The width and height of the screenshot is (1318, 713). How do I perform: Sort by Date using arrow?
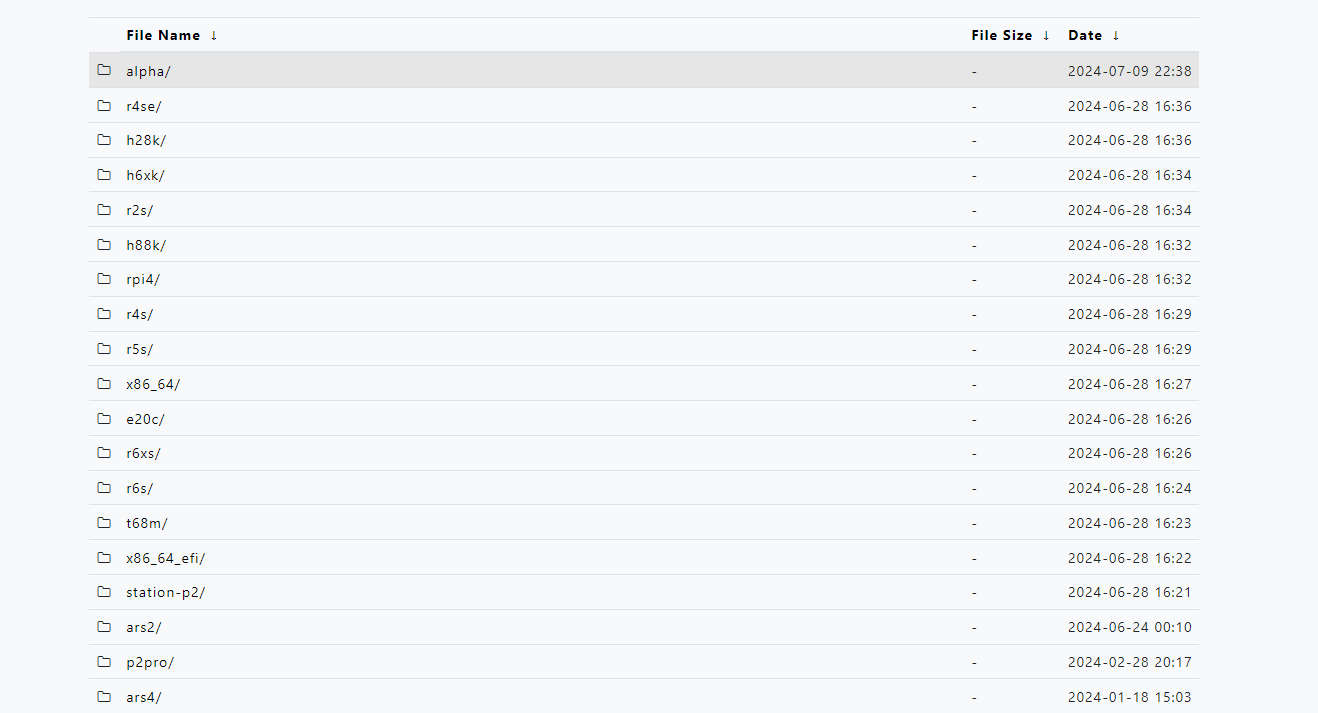click(x=1116, y=35)
